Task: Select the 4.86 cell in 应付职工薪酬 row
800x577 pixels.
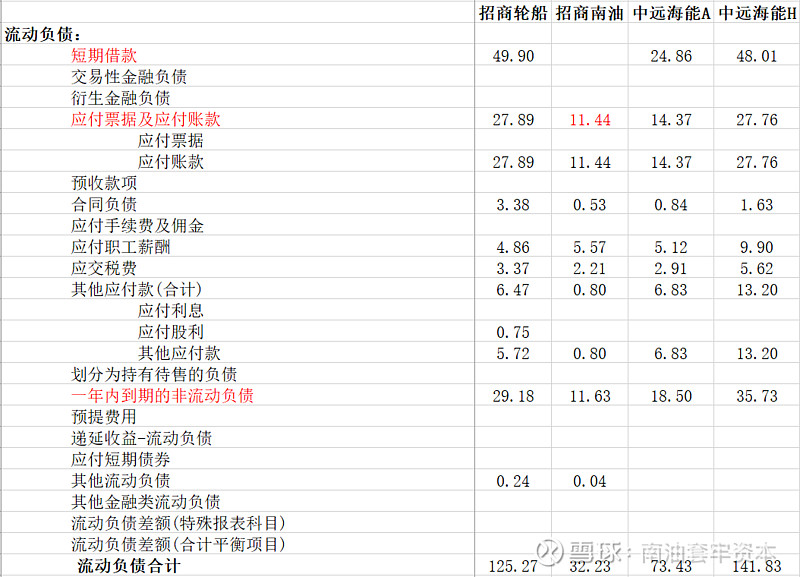Action: [513, 247]
